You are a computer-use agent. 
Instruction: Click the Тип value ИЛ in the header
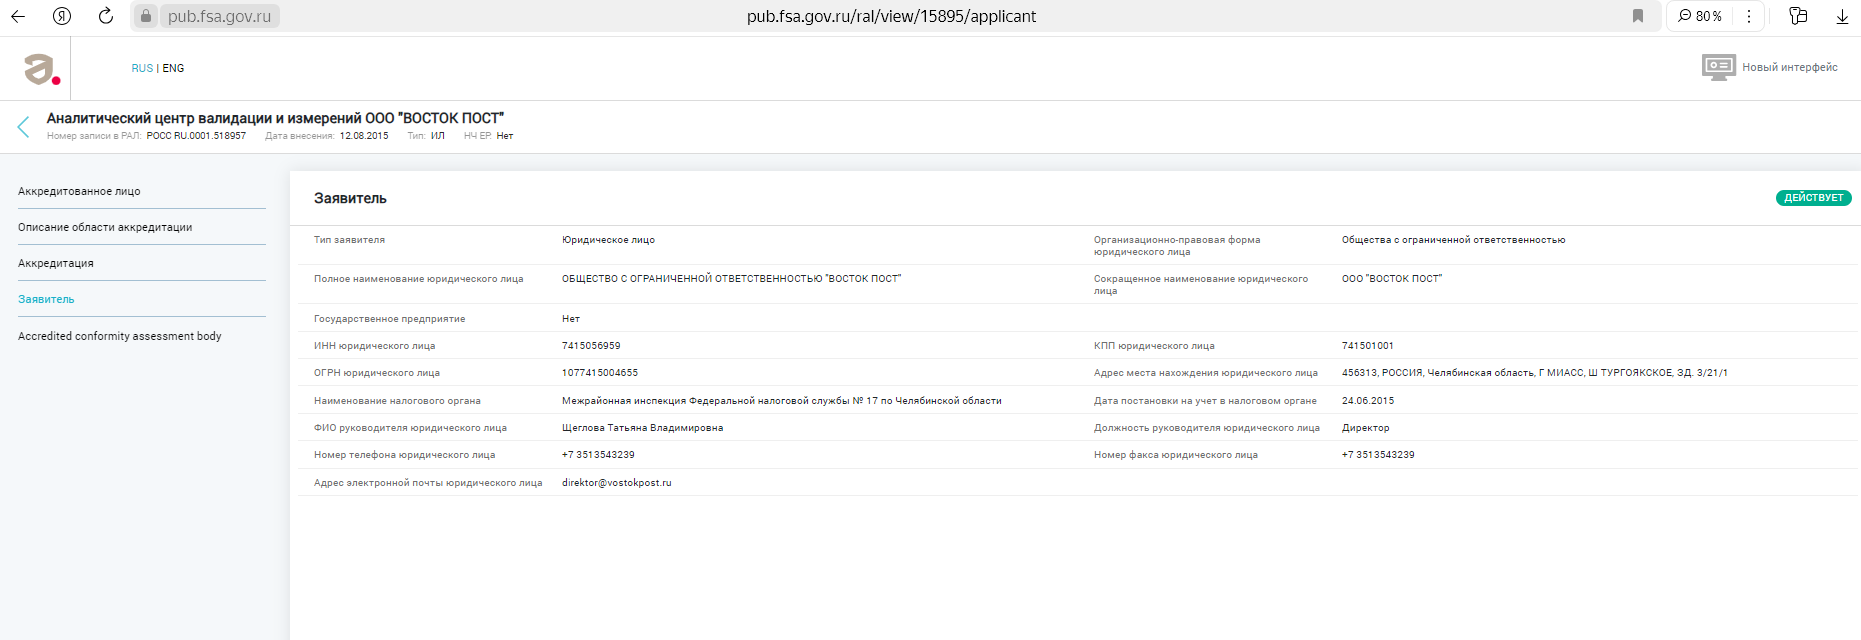(x=438, y=136)
